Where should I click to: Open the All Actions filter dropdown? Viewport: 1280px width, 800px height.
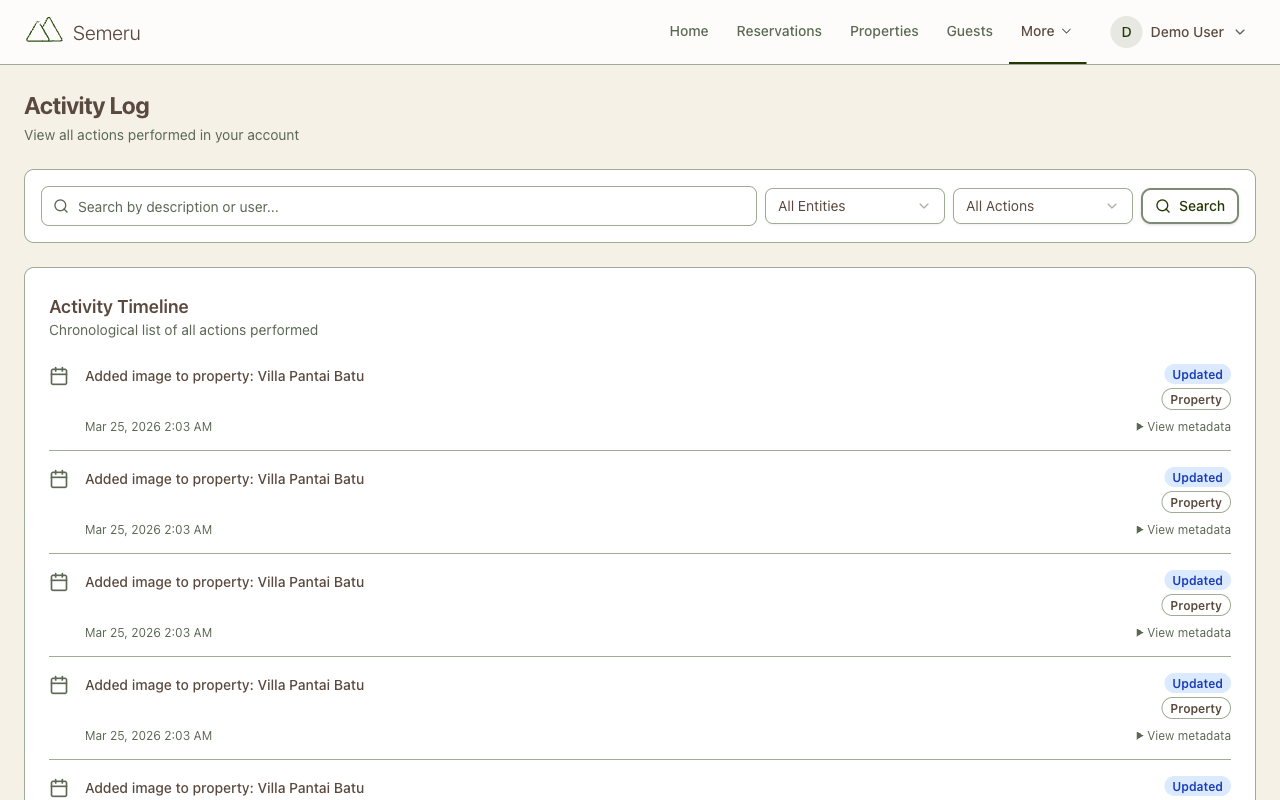click(1043, 206)
